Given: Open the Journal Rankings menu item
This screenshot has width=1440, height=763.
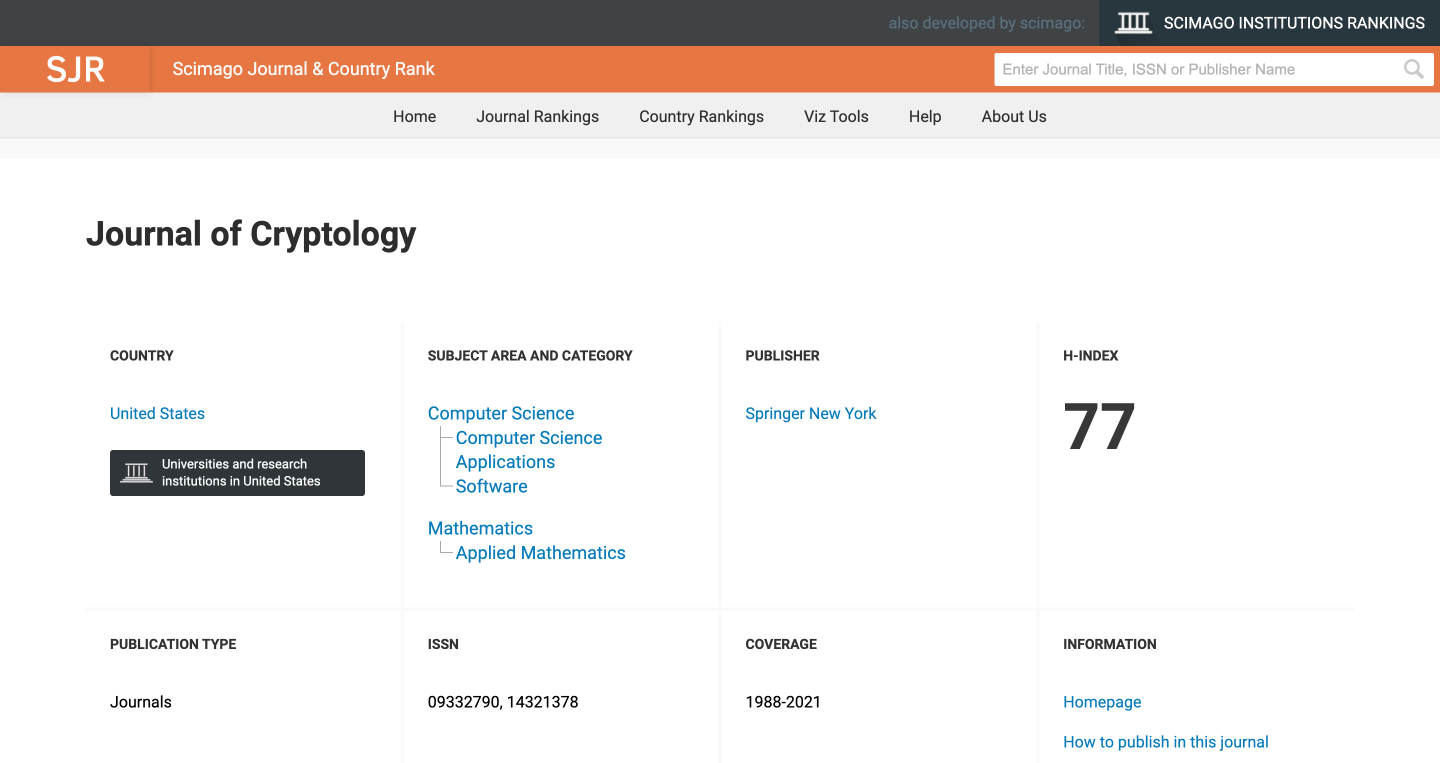Looking at the screenshot, I should point(538,116).
